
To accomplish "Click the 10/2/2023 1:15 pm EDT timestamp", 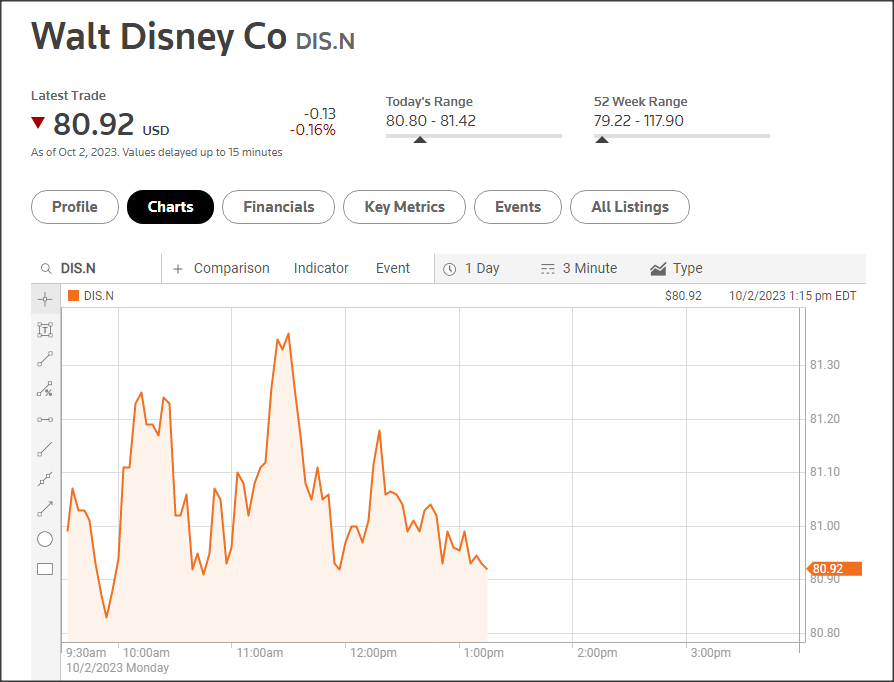I will tap(793, 296).
